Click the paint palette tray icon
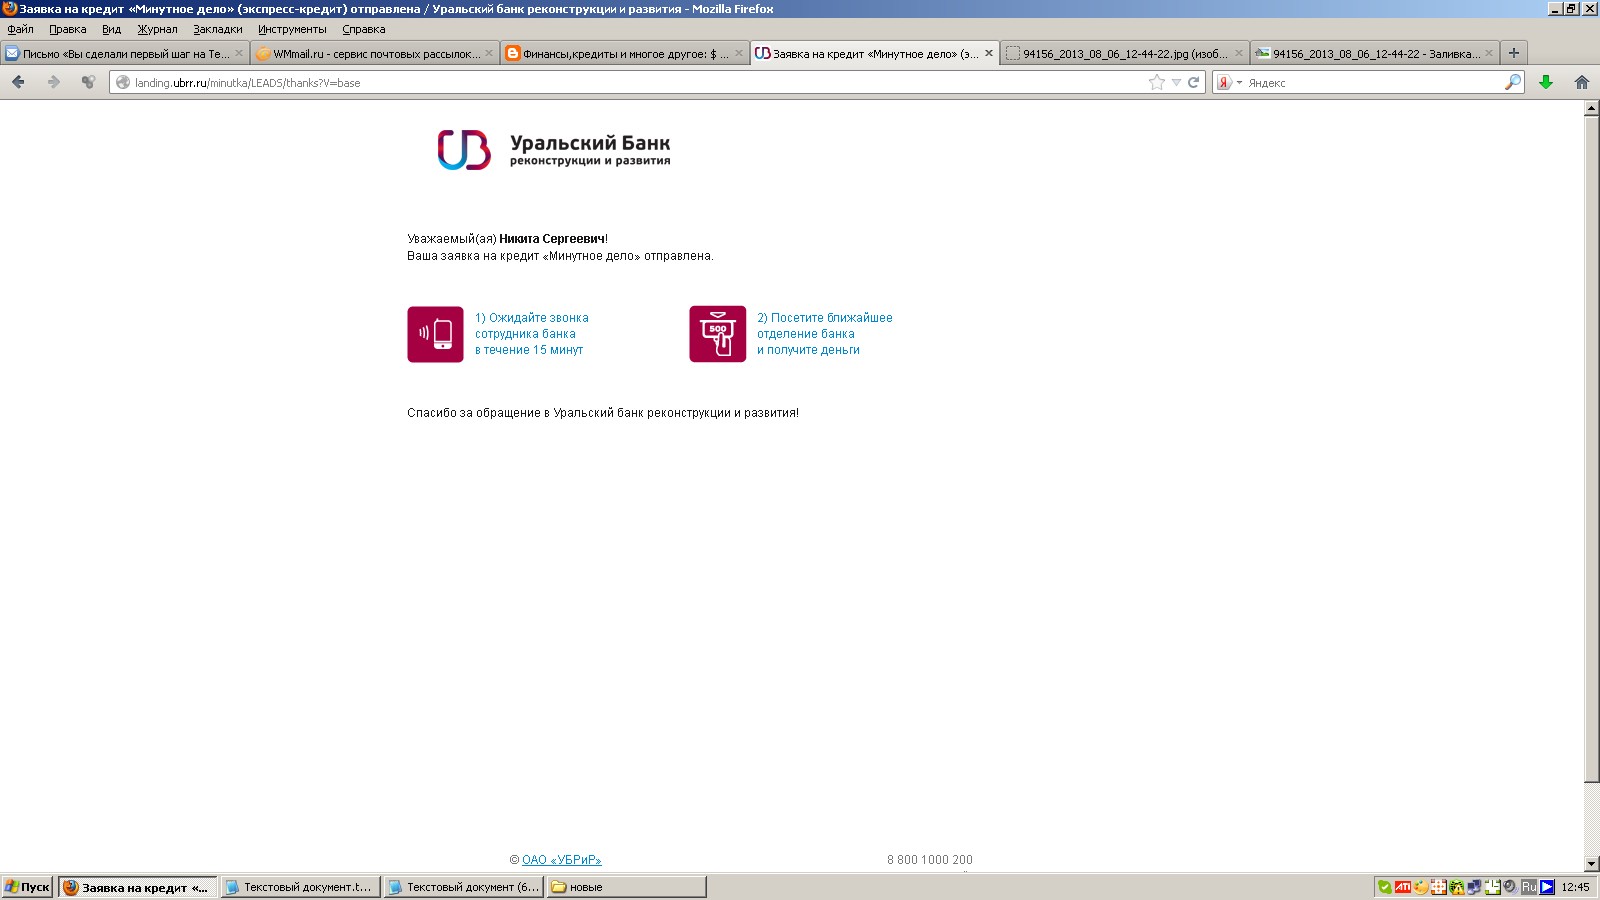1600x900 pixels. (x=1421, y=887)
